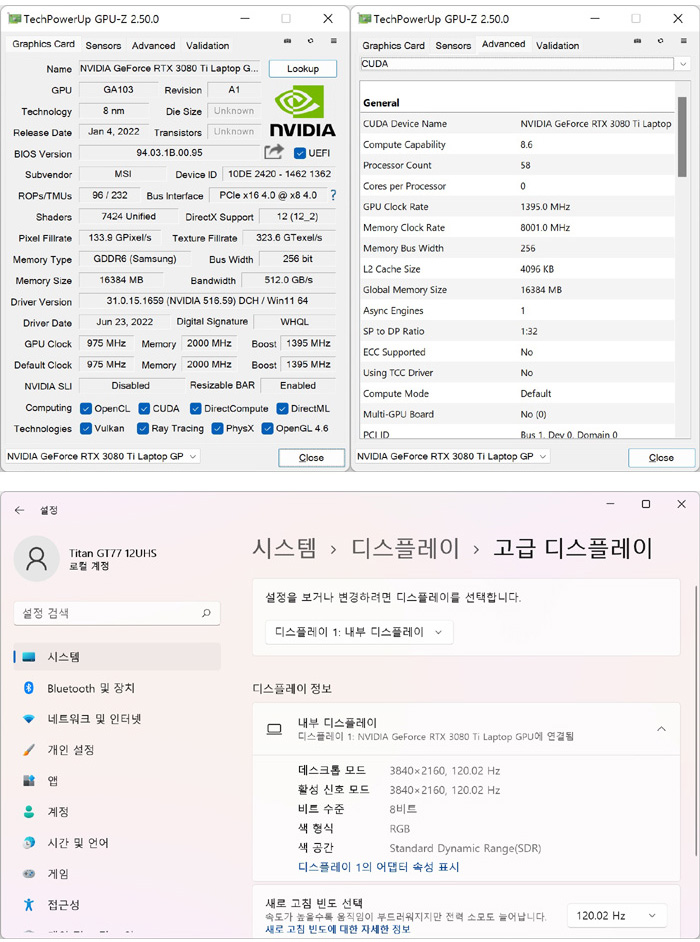
Task: Open the GPU selector dropdown in left GPU-Z window
Action: 103,457
